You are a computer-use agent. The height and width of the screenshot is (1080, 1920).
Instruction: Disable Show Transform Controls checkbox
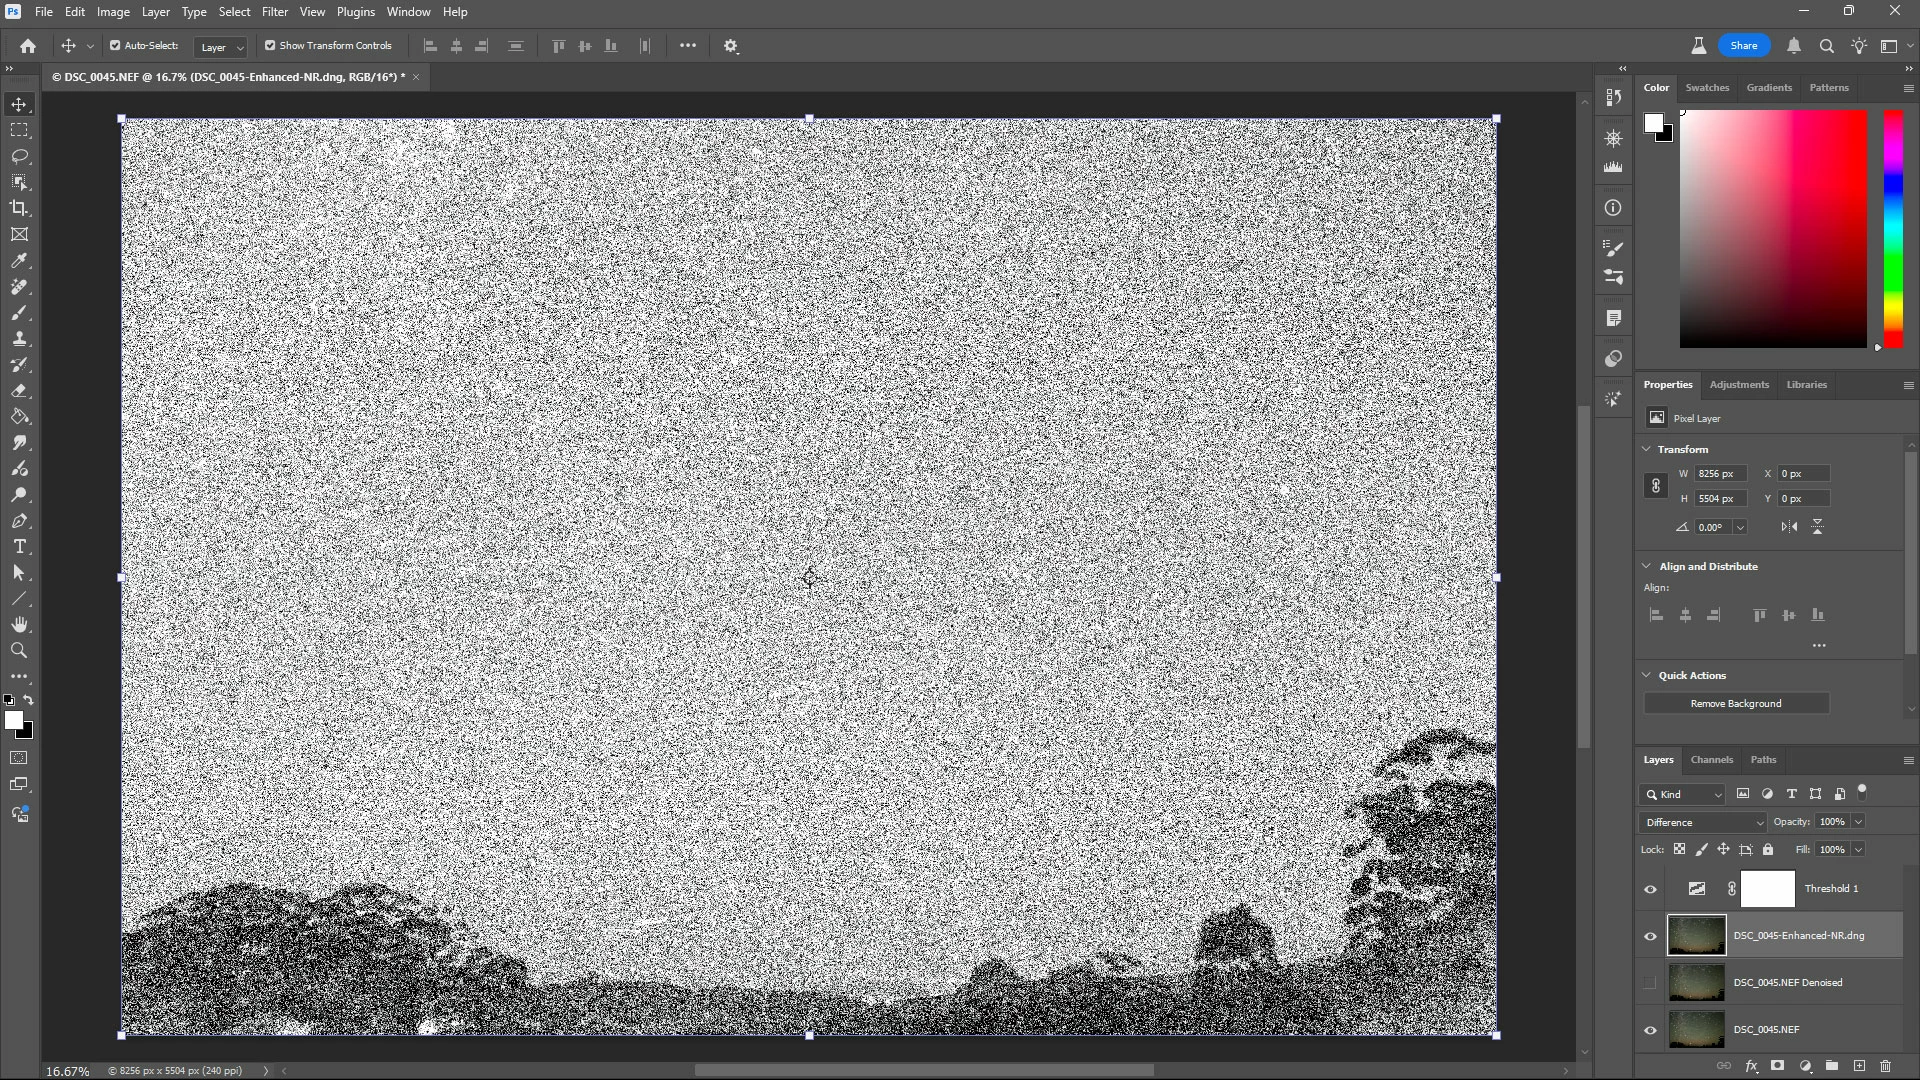point(270,46)
